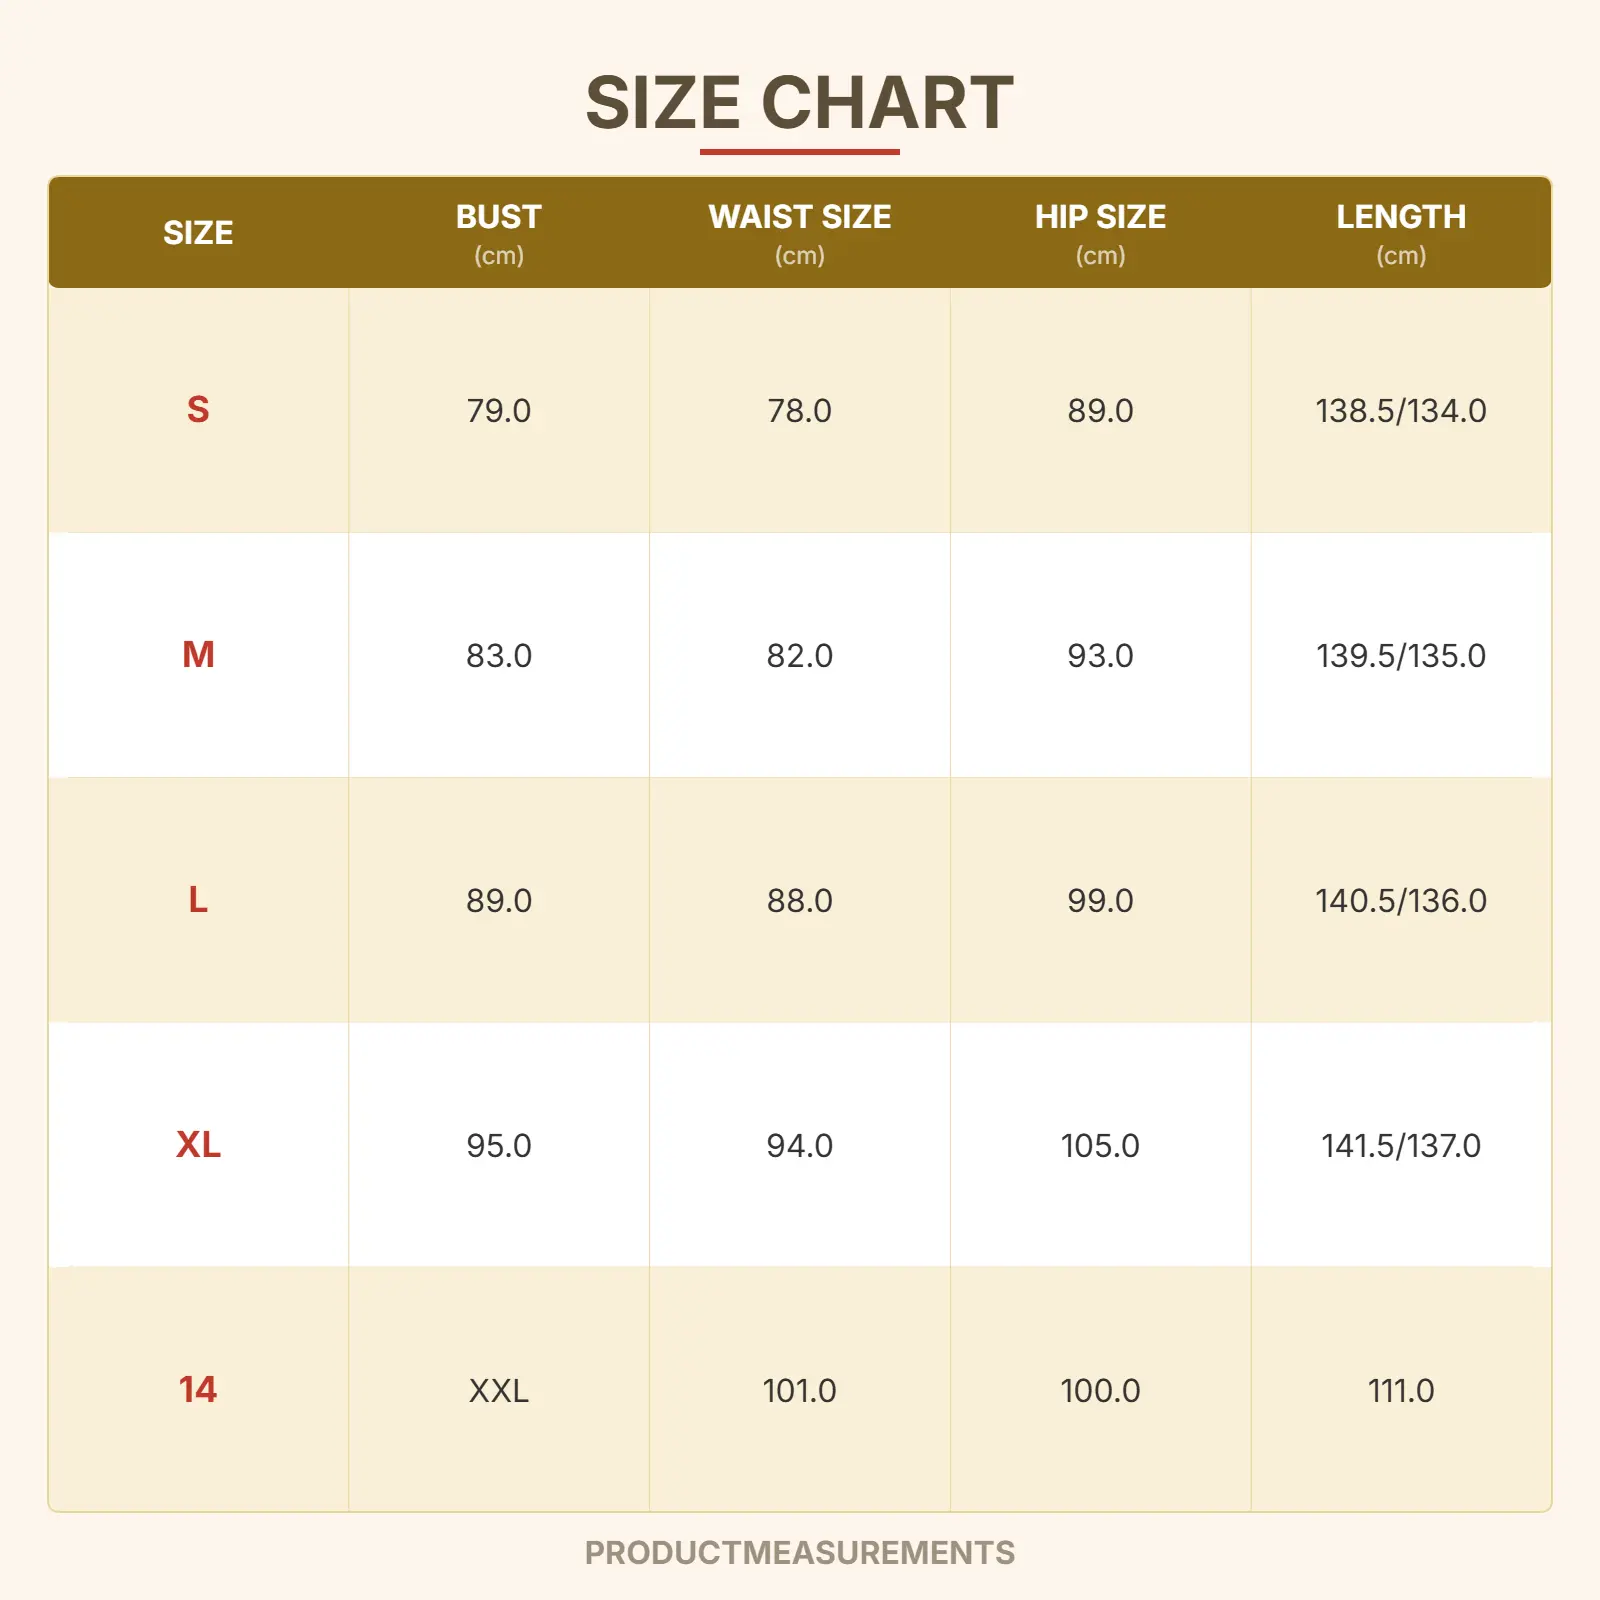Click the 99.0 hip value
This screenshot has height=1600, width=1600.
[x=1100, y=901]
